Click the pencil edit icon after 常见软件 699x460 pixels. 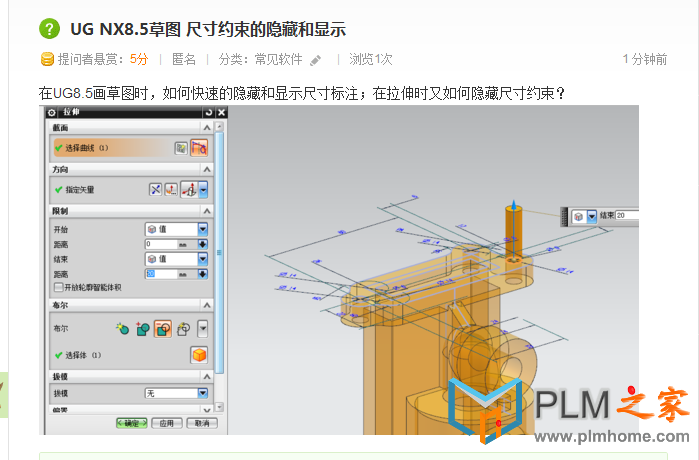click(316, 60)
